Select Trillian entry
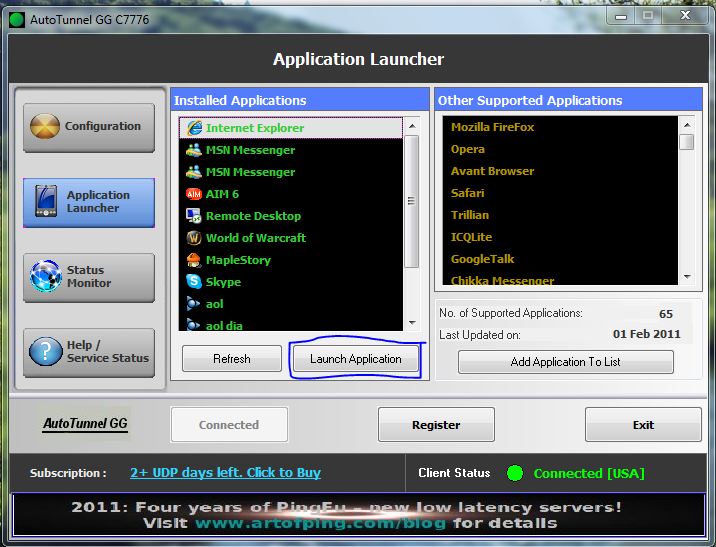Viewport: 716px width, 547px height. pos(560,215)
